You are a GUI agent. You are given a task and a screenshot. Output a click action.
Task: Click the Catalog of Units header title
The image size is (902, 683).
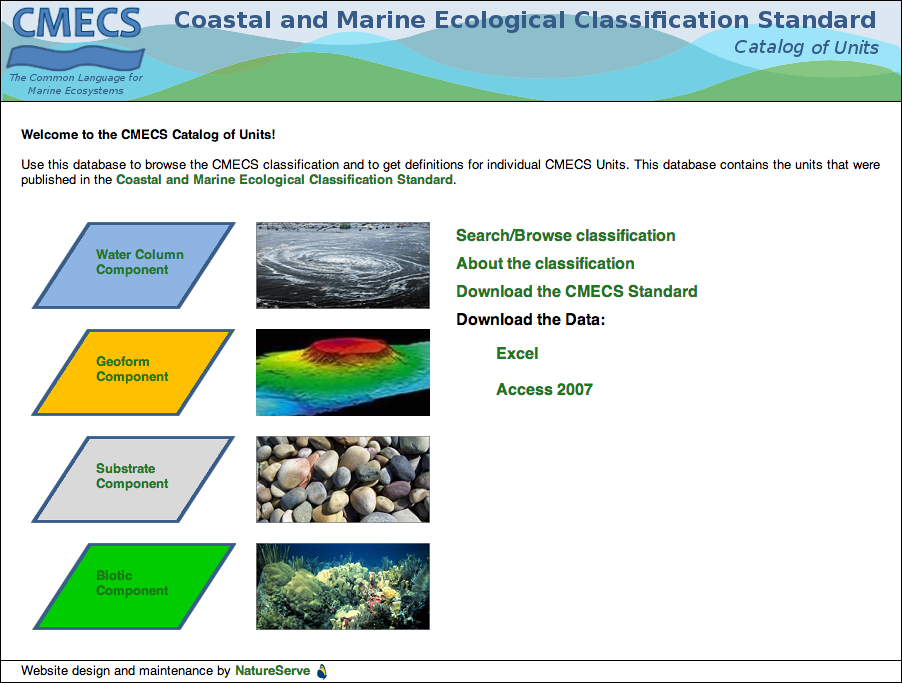pyautogui.click(x=806, y=47)
